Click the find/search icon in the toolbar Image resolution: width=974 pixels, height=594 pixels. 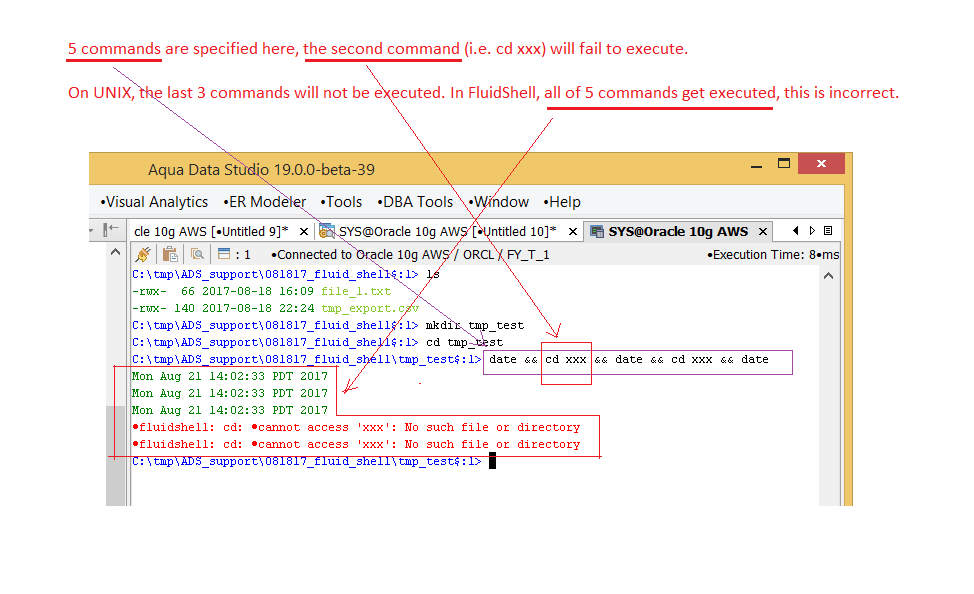coord(197,254)
